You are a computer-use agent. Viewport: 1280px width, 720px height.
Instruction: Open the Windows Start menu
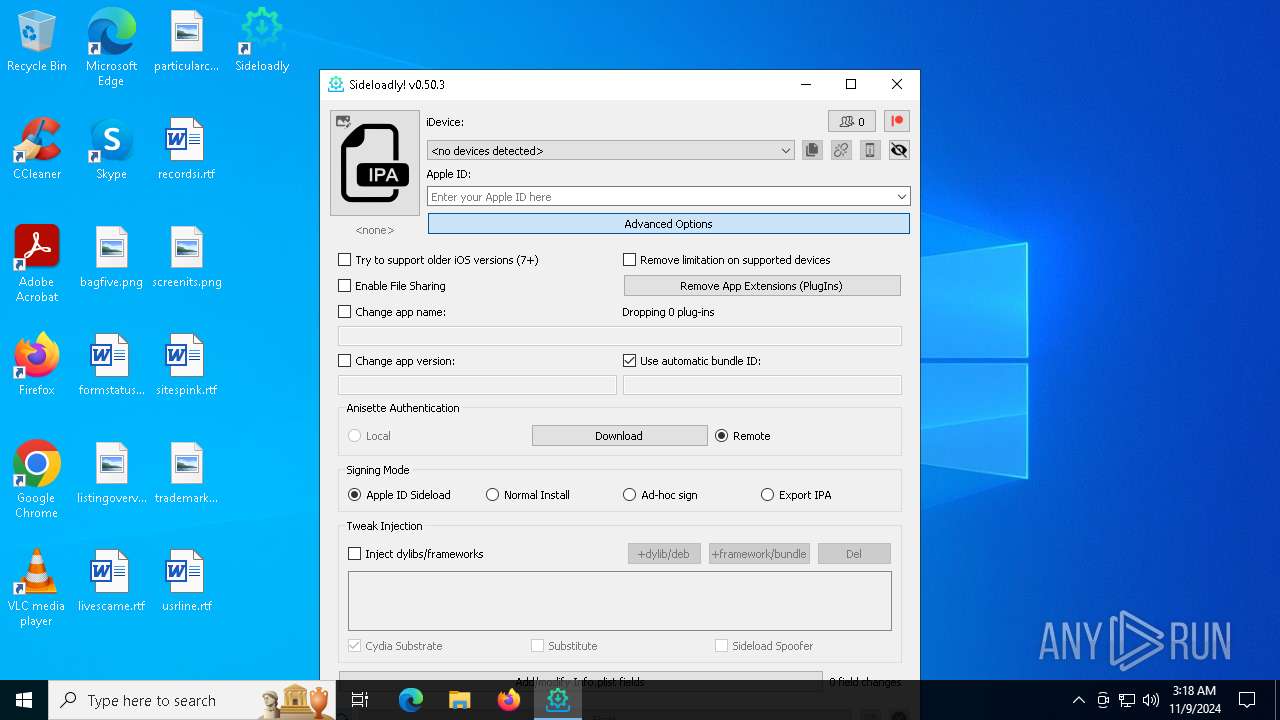pyautogui.click(x=24, y=700)
